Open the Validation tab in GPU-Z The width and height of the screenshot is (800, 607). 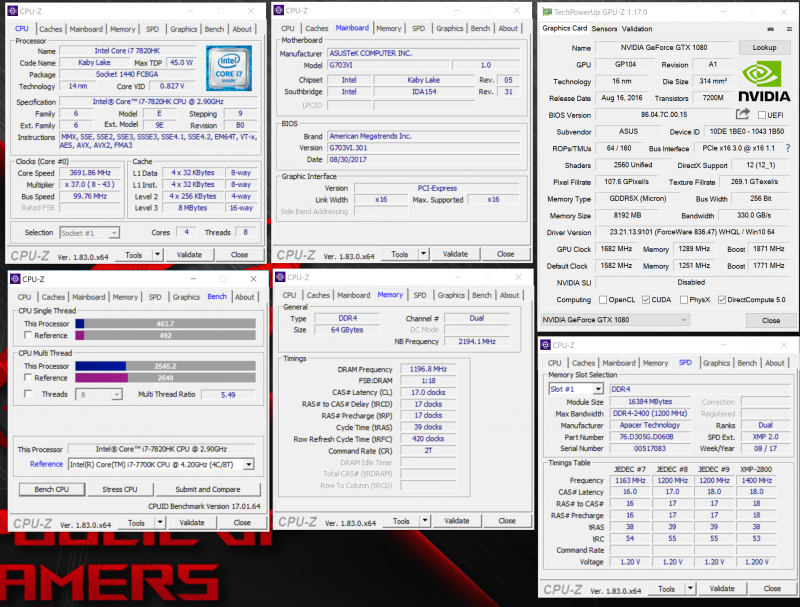tap(637, 29)
